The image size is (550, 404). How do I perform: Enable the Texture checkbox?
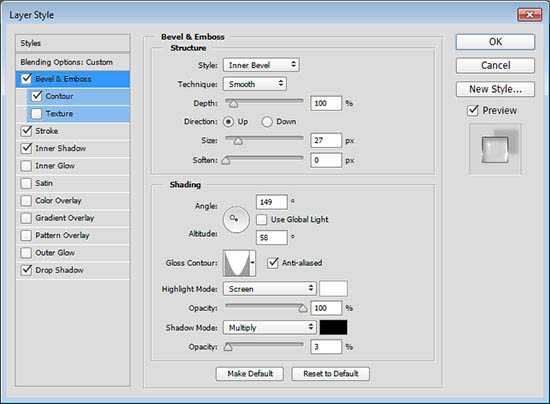click(x=36, y=114)
